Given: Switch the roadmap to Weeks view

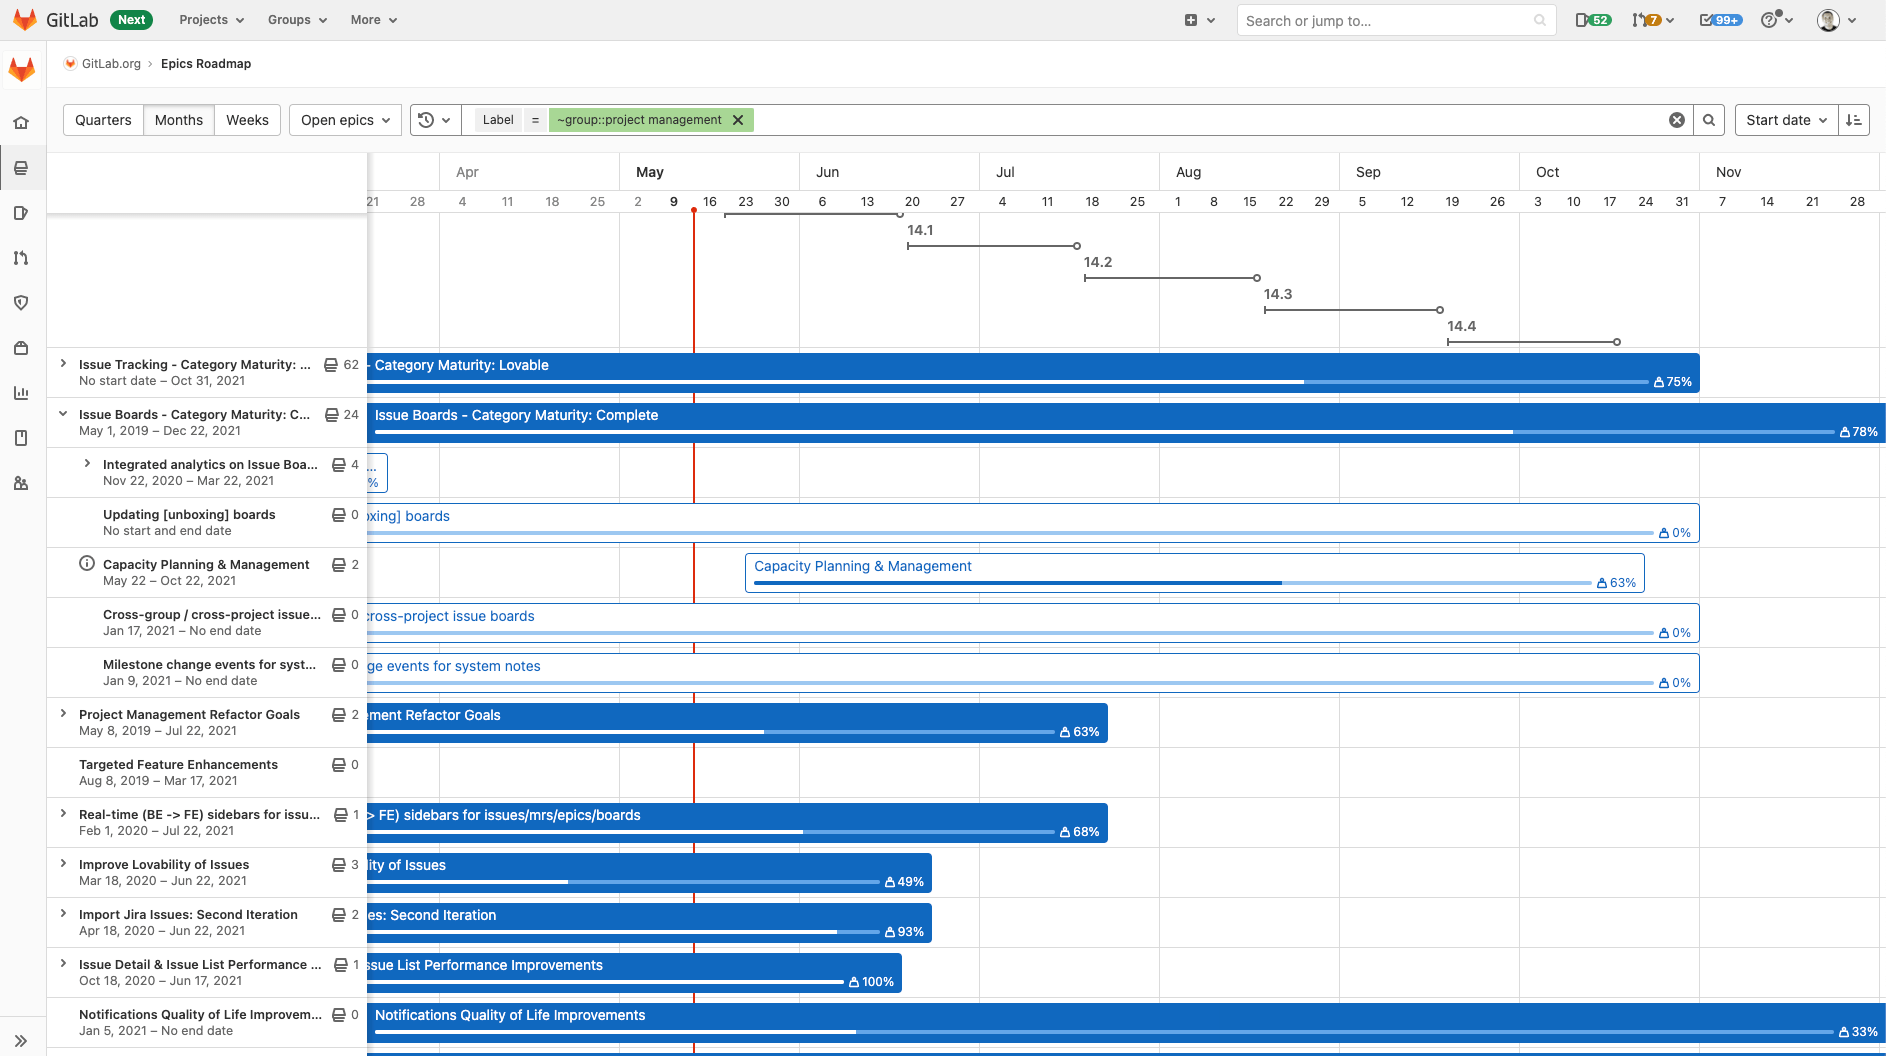Looking at the screenshot, I should (246, 120).
